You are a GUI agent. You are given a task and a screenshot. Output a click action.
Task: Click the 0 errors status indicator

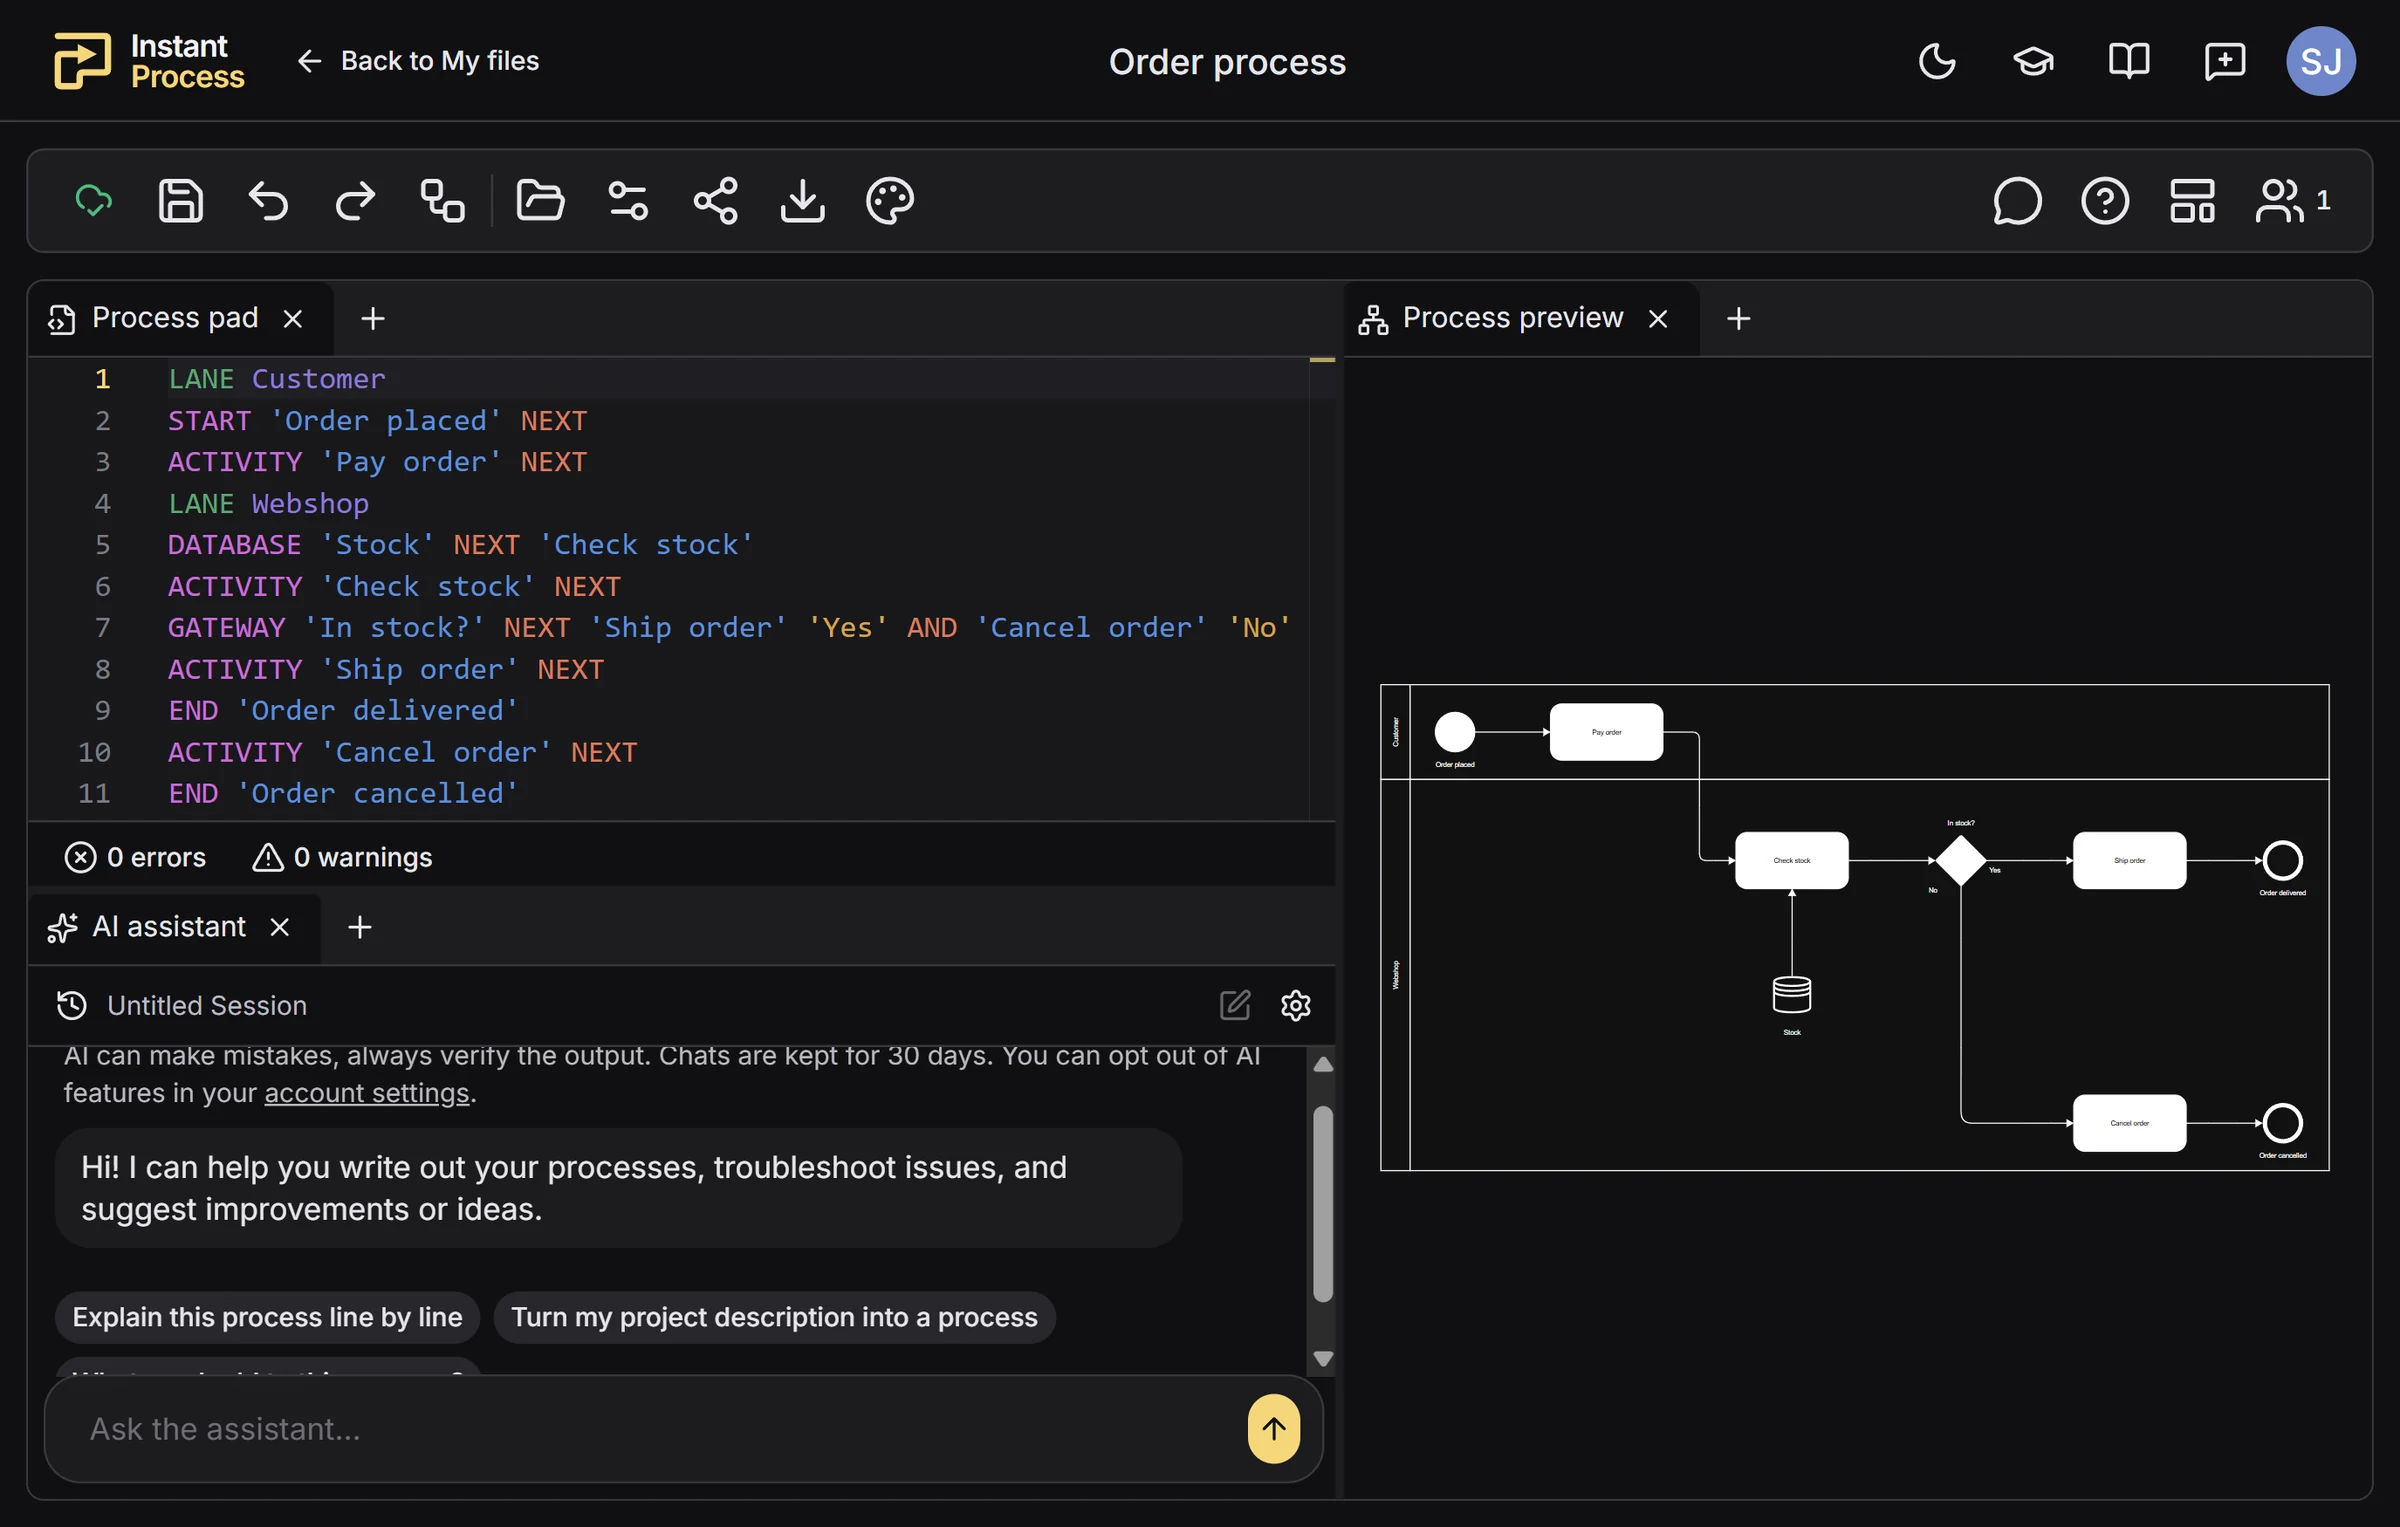(x=135, y=857)
